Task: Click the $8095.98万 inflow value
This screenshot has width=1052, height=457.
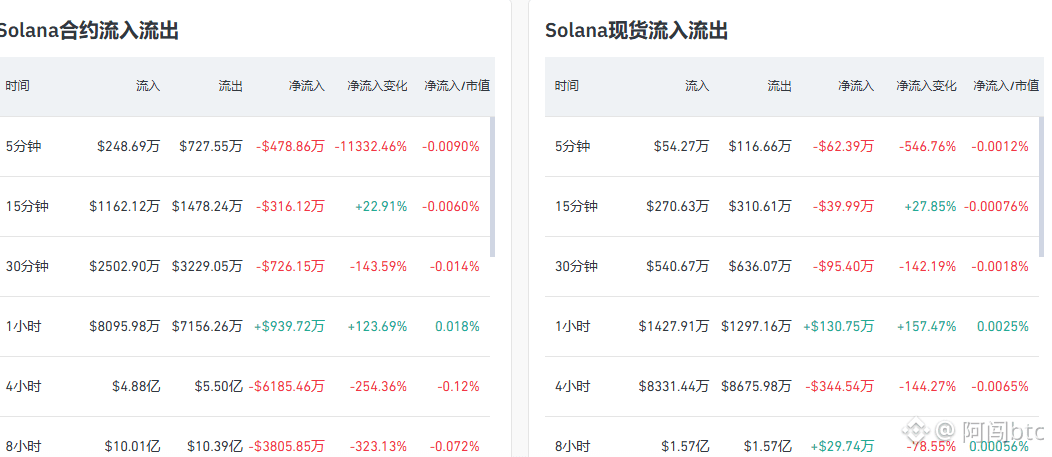Action: click(125, 326)
